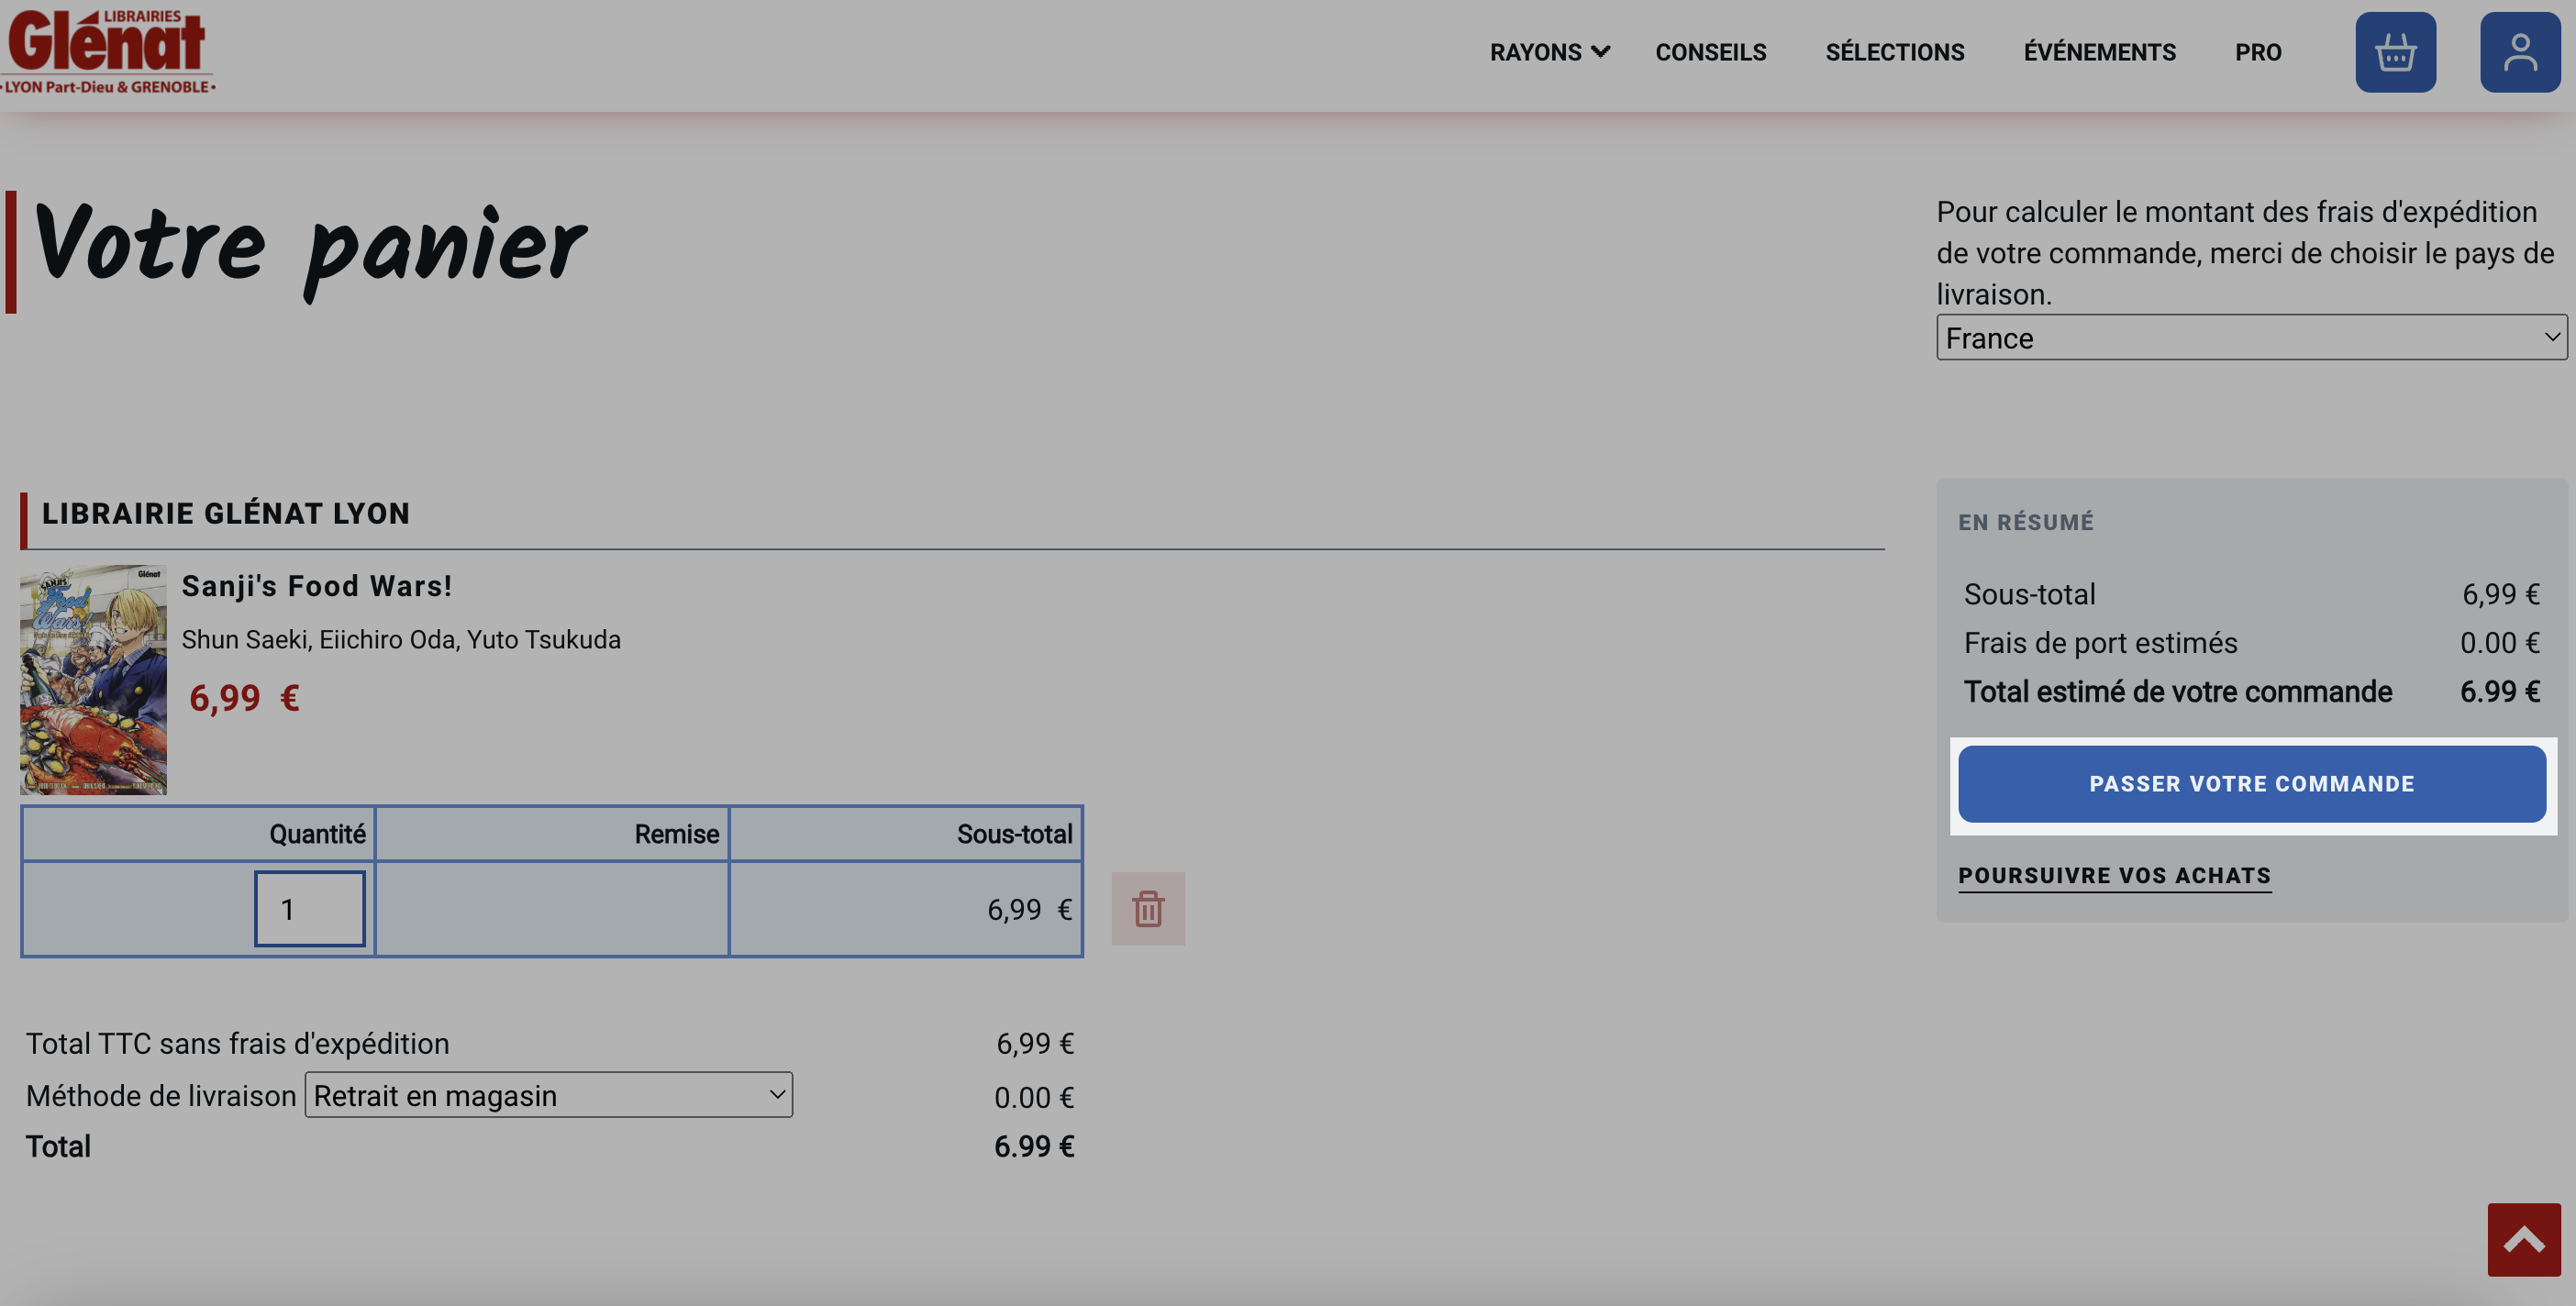The image size is (2576, 1306).
Task: Open Méthode de livraison dropdown
Action: 548,1096
